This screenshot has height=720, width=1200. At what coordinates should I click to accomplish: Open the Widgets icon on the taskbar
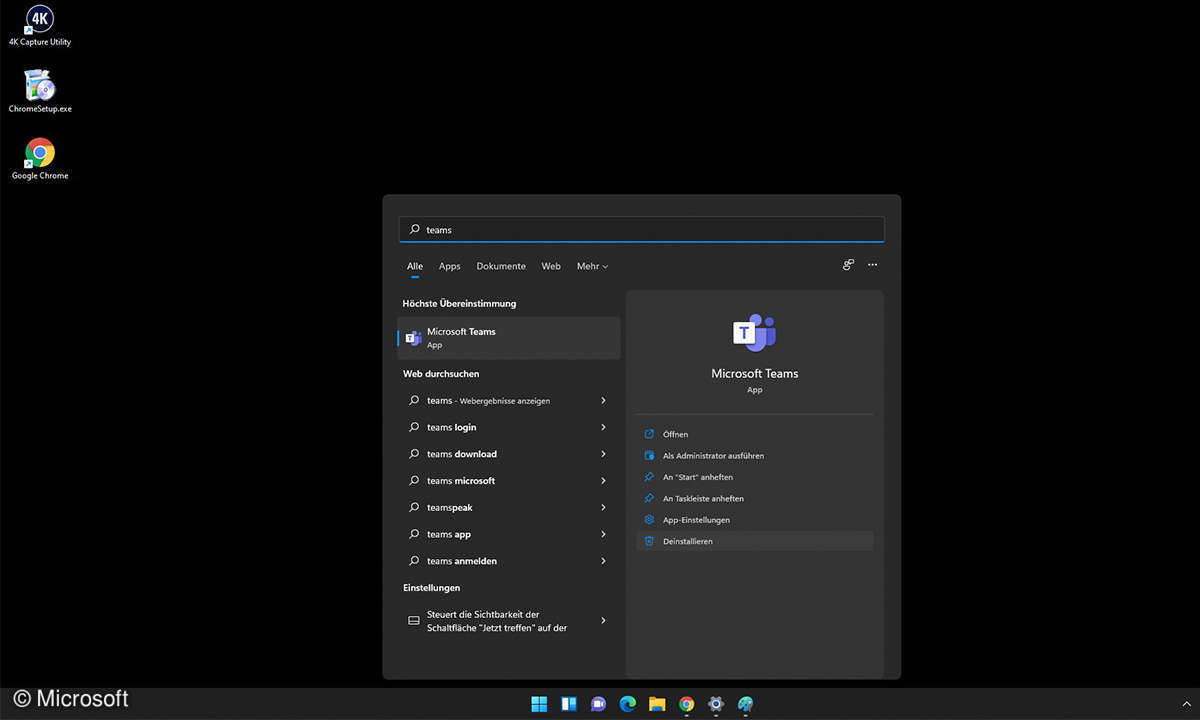pos(569,704)
